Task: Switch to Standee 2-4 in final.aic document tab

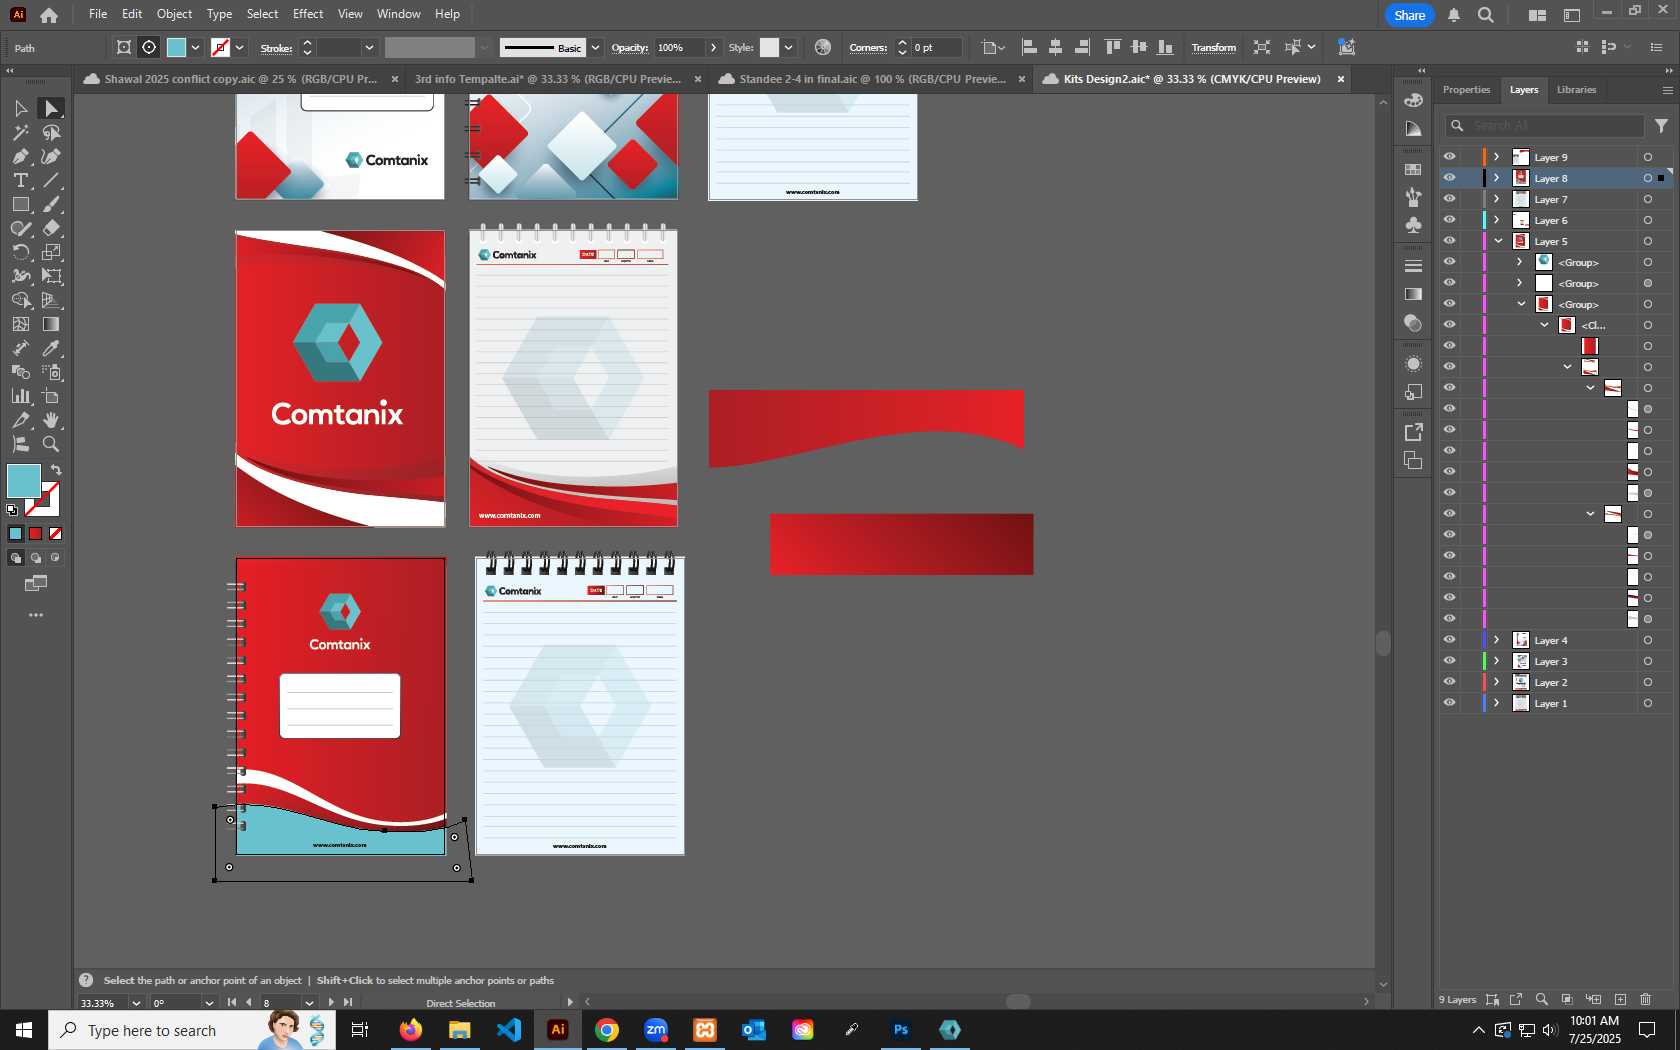Action: click(x=871, y=79)
